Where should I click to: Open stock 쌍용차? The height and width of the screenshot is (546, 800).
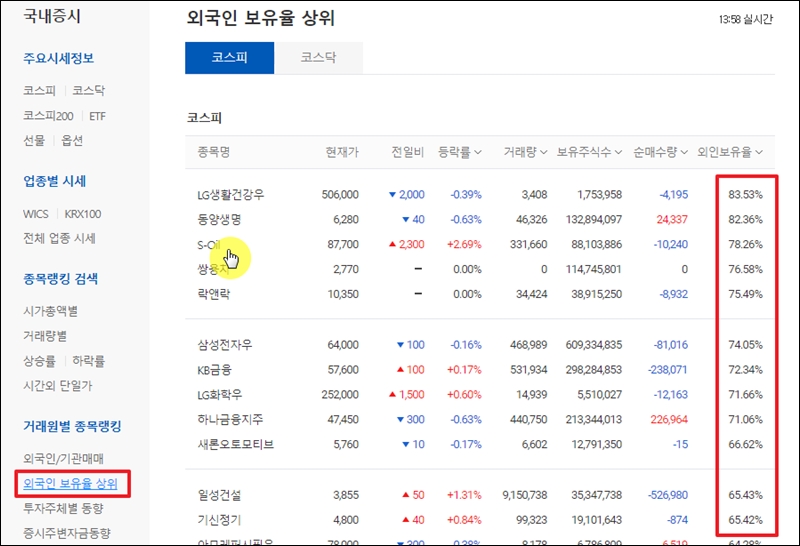(214, 269)
